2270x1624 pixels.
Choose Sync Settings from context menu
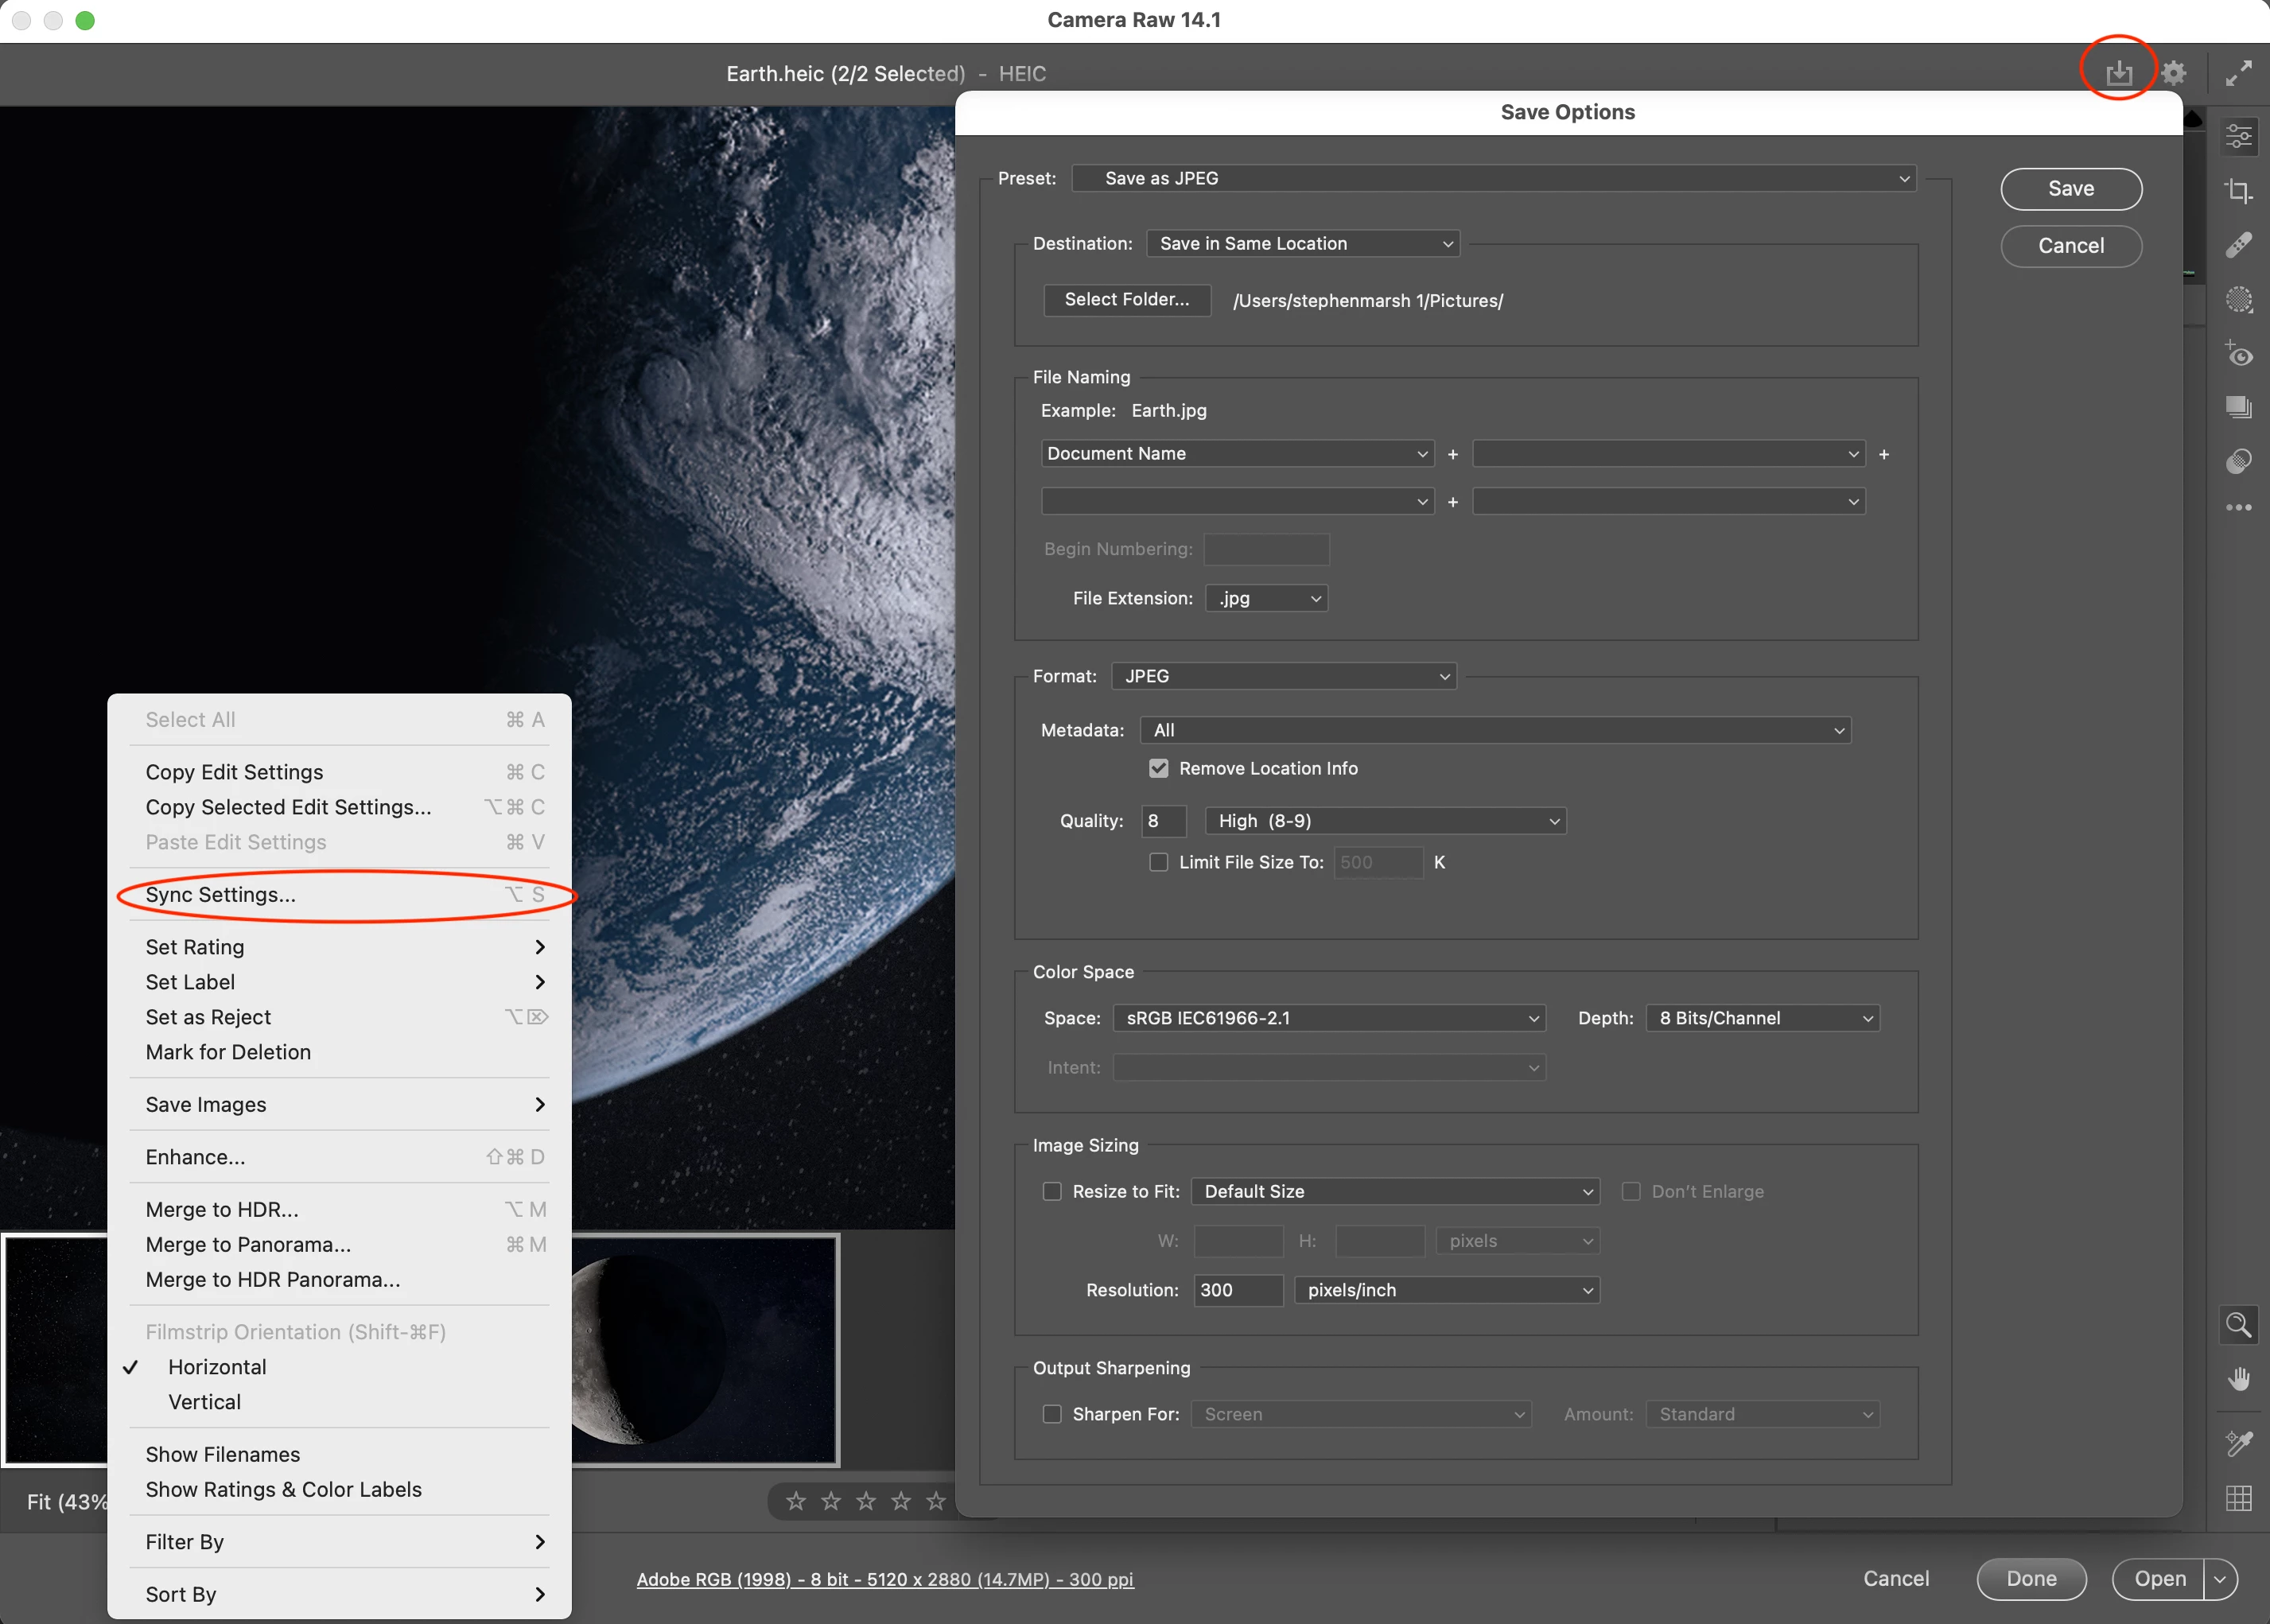pos(221,895)
